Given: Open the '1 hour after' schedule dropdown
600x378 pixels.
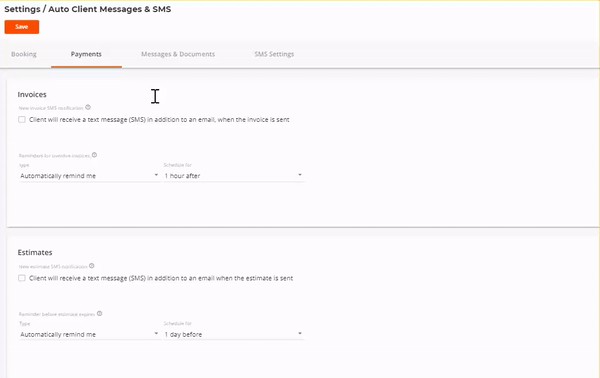Looking at the screenshot, I should [234, 176].
